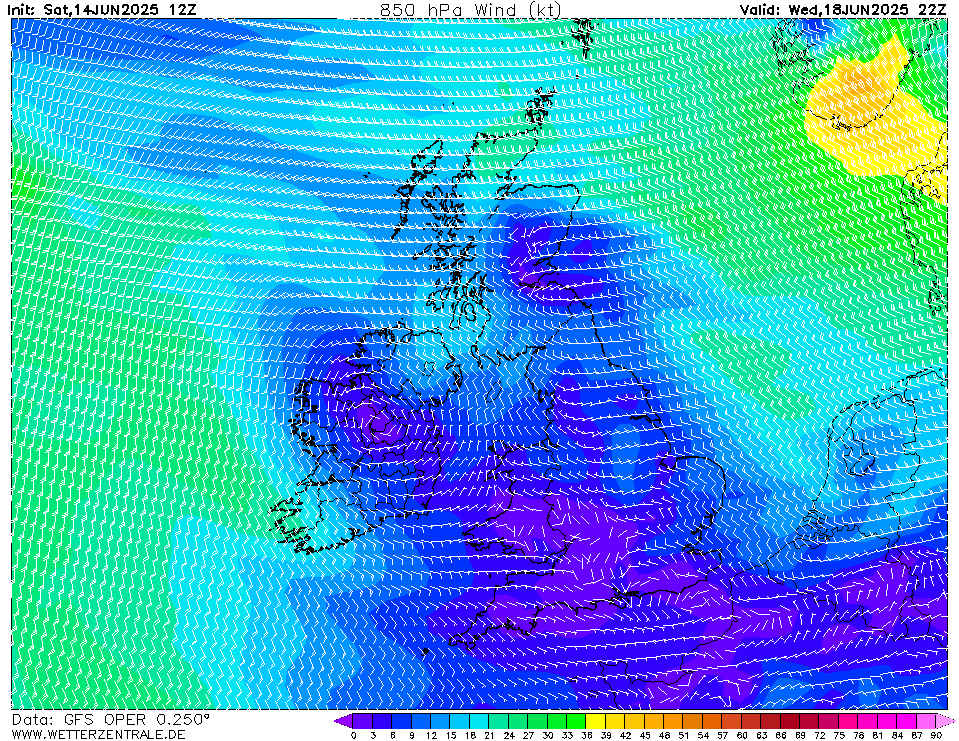Click the legend swatch between 21 and 24
The width and height of the screenshot is (959, 741).
[x=499, y=721]
